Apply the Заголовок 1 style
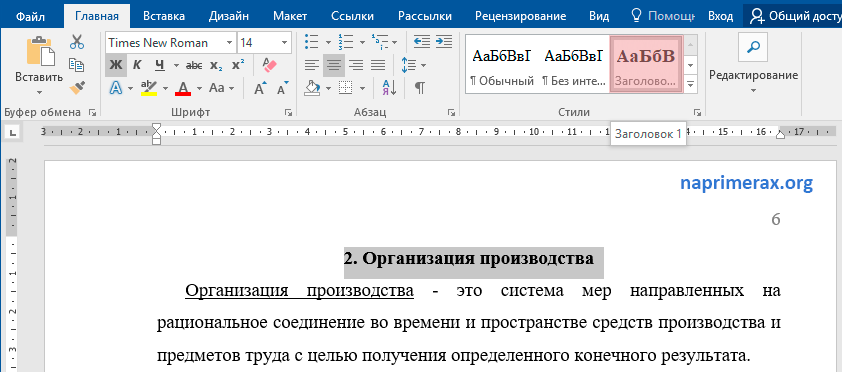The height and width of the screenshot is (372, 842). (x=646, y=64)
